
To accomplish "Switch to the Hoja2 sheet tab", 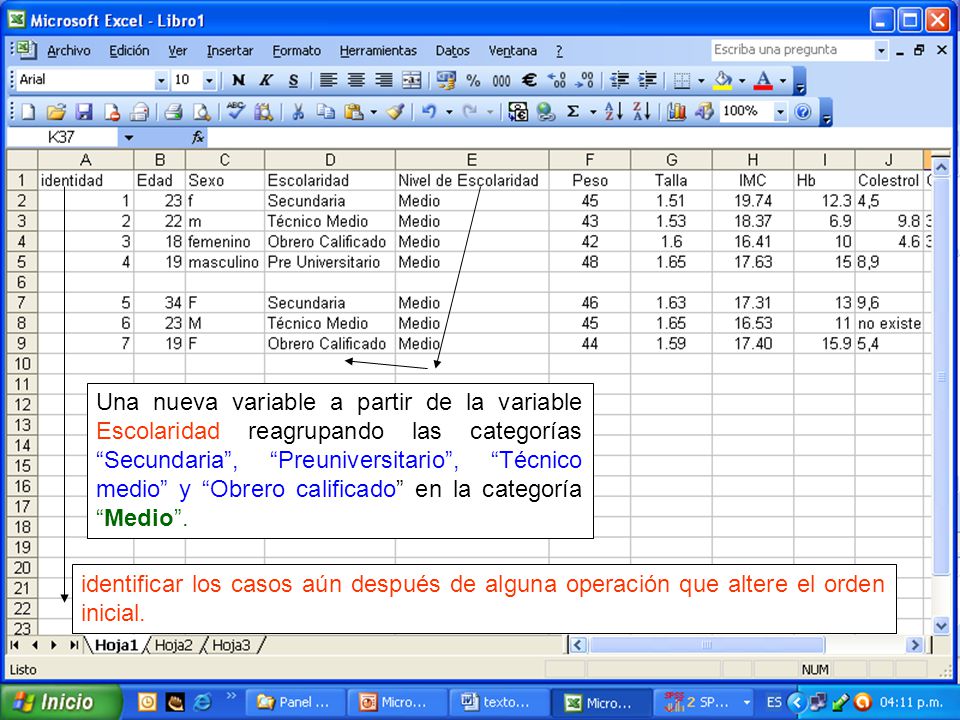I will 173,645.
